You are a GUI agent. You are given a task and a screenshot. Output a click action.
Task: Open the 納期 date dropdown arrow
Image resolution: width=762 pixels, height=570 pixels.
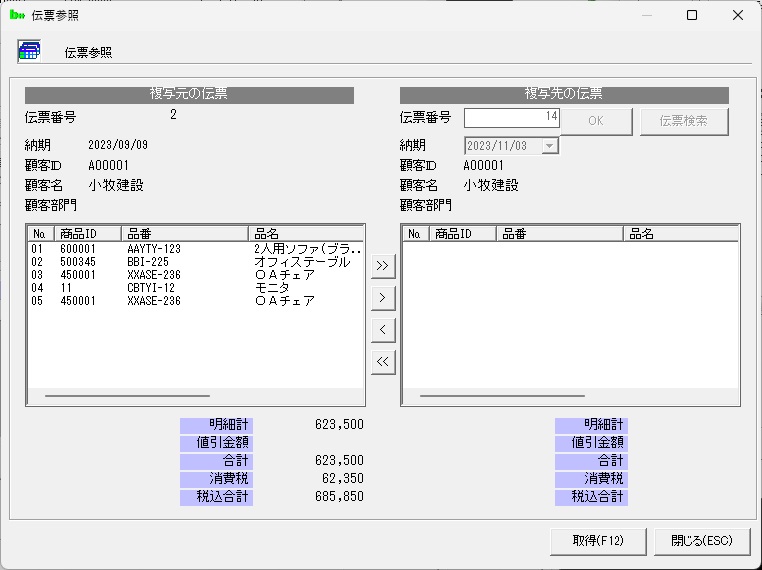point(550,146)
